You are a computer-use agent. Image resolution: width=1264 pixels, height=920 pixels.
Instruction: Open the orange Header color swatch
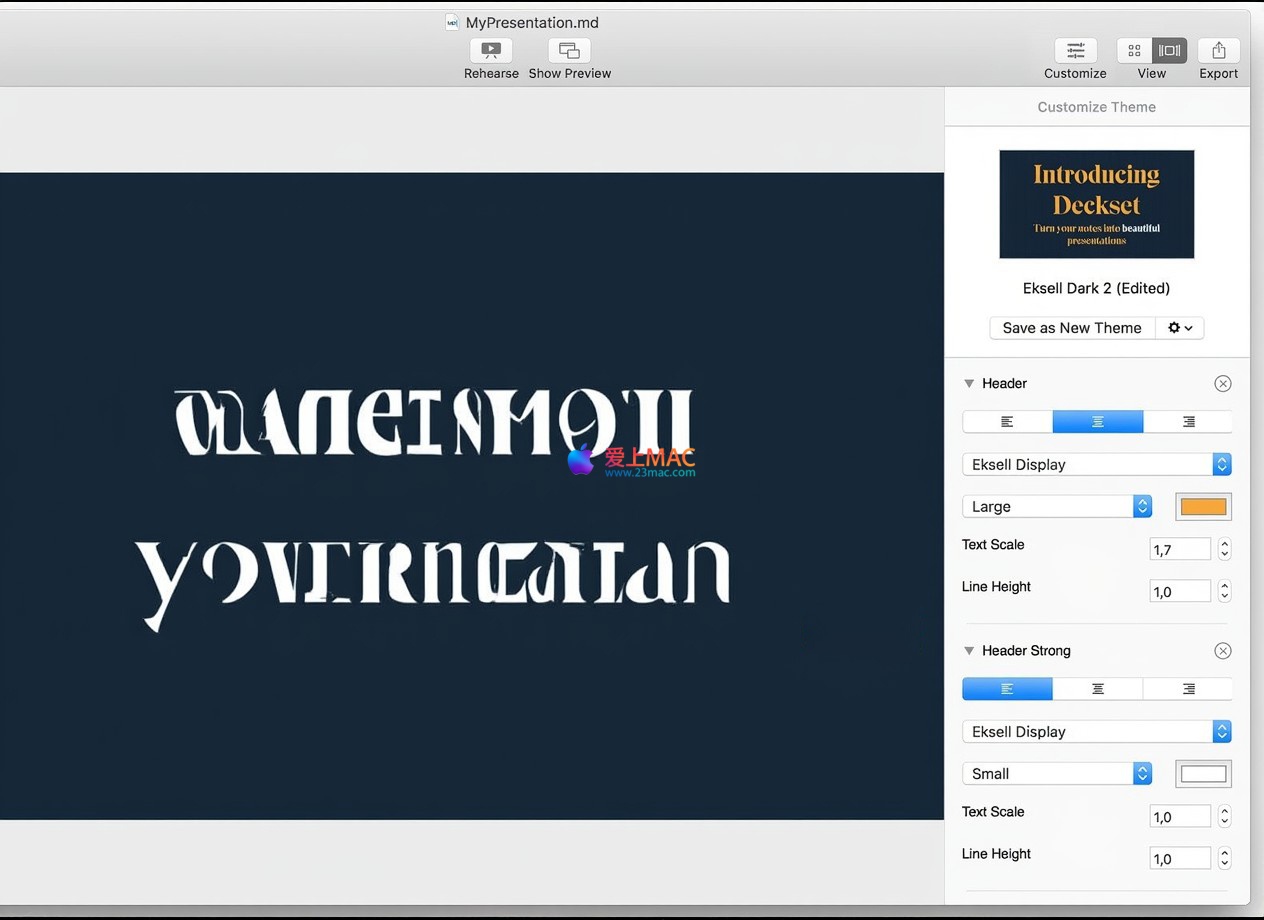coord(1203,507)
